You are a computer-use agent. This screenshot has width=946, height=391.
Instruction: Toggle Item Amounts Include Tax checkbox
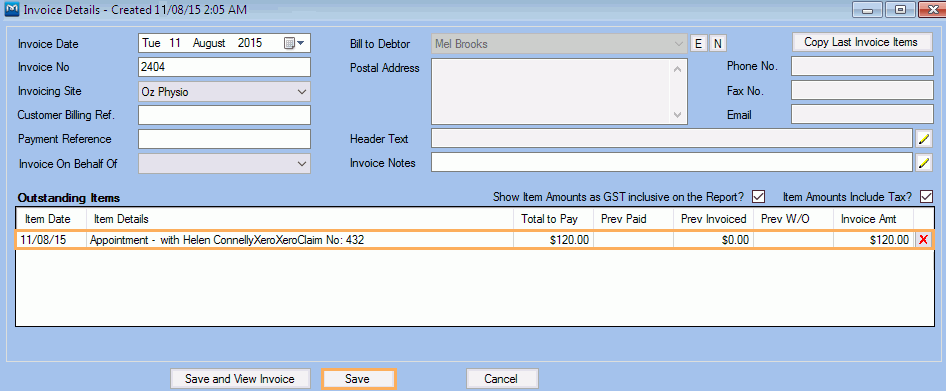click(927, 197)
